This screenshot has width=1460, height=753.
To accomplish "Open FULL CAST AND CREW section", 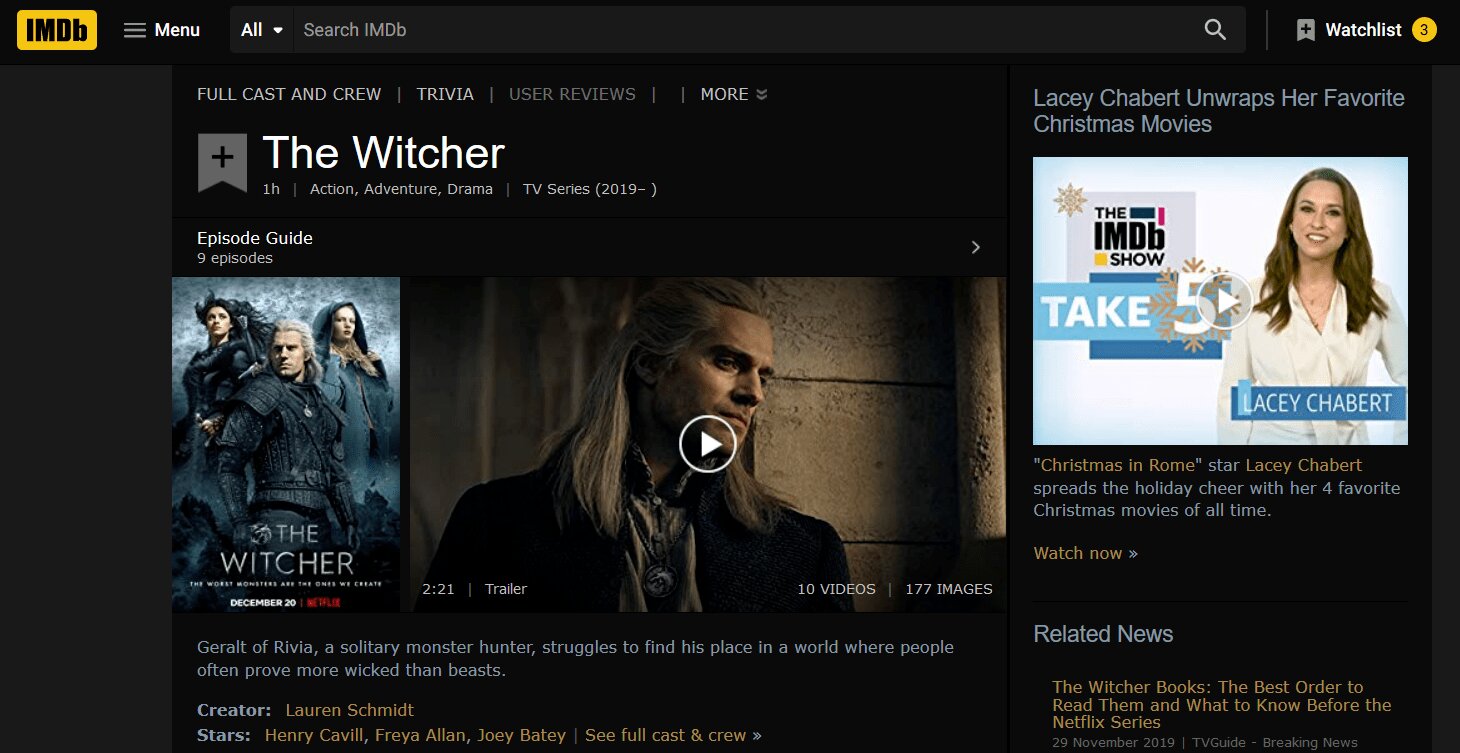I will [x=288, y=93].
